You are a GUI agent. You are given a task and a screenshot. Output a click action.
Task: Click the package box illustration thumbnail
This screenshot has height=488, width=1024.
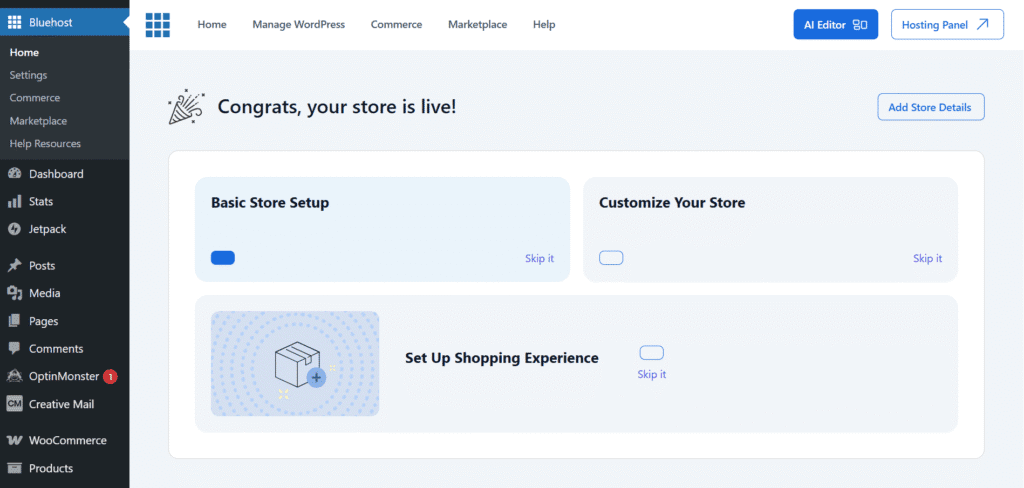pyautogui.click(x=295, y=363)
